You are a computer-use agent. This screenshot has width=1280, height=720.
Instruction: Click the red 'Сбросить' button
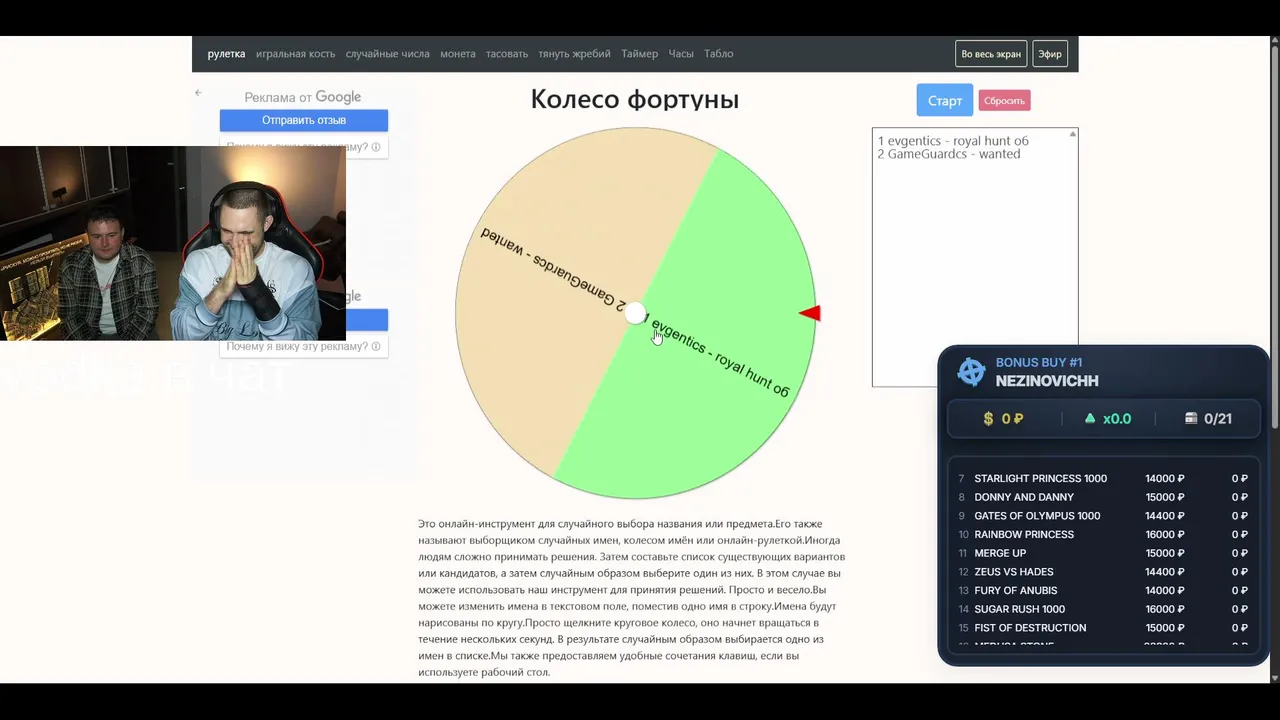(x=1004, y=101)
